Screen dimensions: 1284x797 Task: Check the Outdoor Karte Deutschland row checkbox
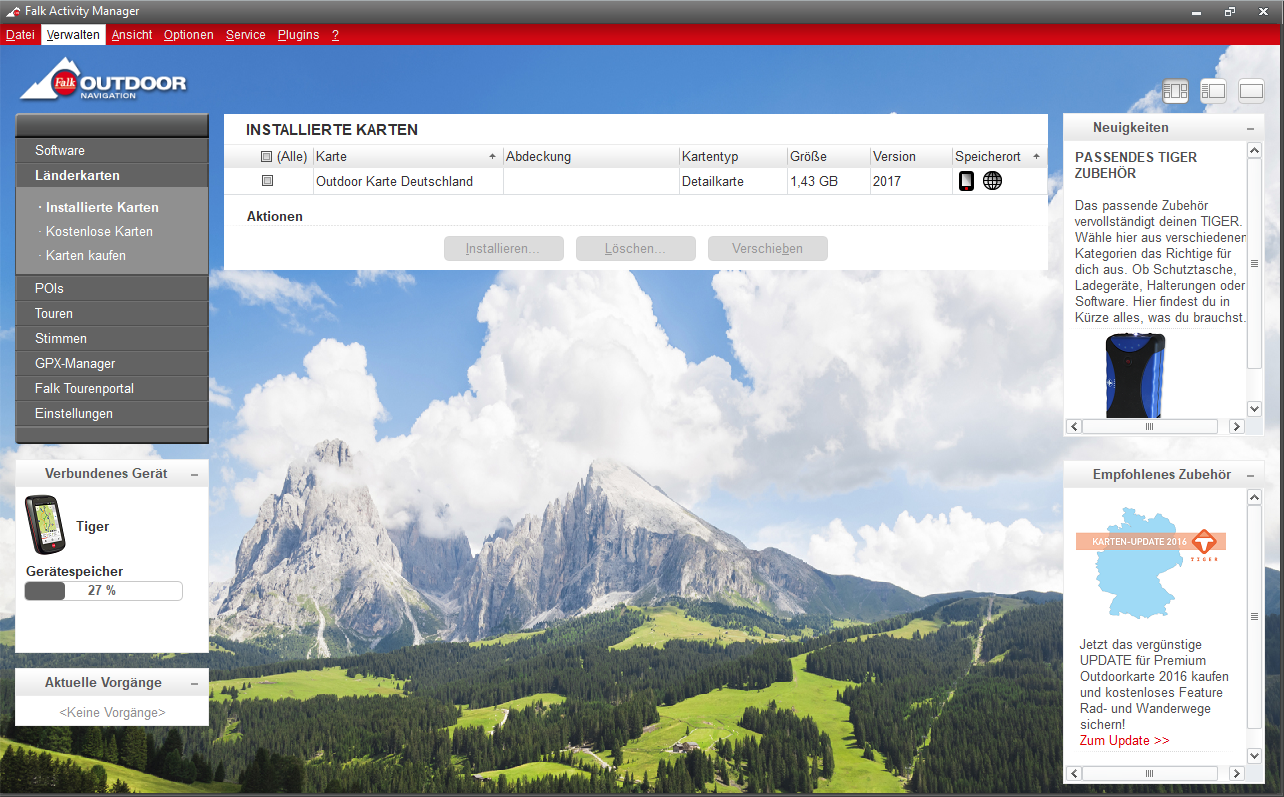(267, 181)
